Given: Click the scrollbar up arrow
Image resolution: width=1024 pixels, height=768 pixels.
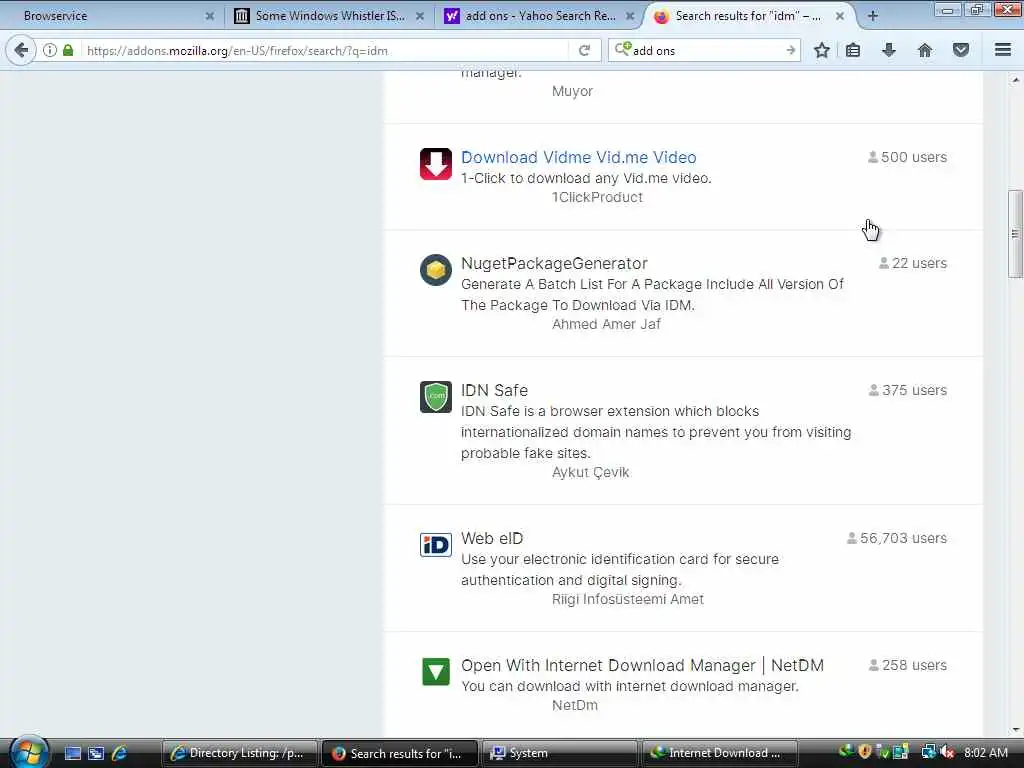Looking at the screenshot, I should [x=1015, y=80].
